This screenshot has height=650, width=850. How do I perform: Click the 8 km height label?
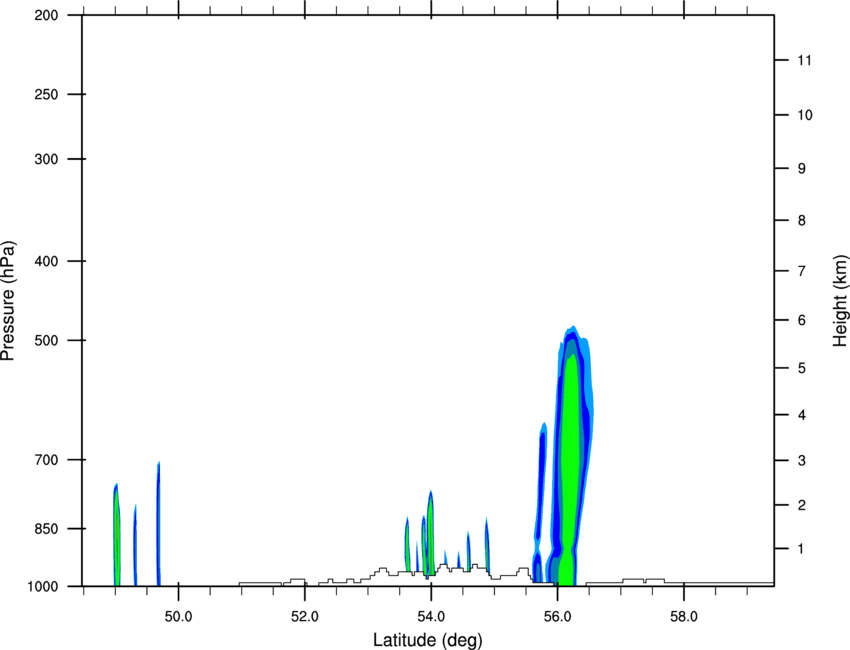coord(801,221)
